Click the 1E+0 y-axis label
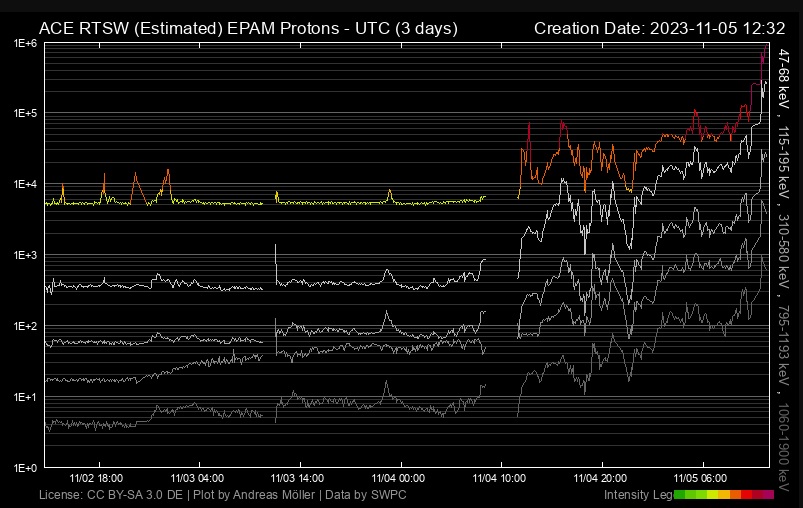The image size is (803, 508). (25, 468)
